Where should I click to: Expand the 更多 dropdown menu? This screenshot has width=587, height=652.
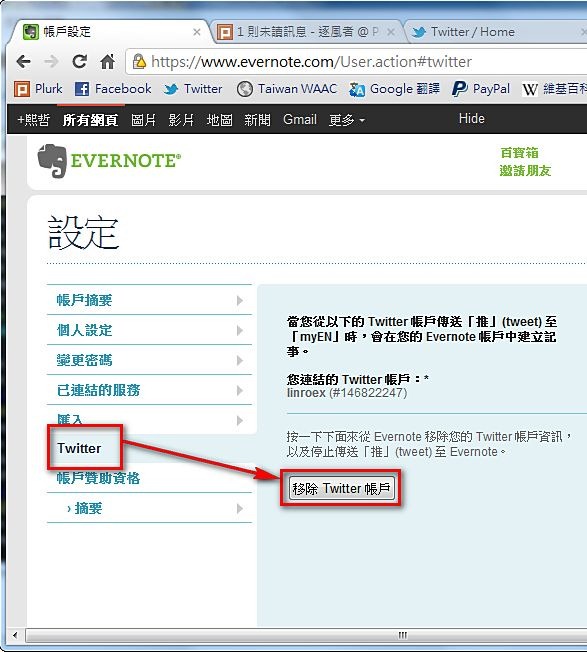tap(347, 120)
